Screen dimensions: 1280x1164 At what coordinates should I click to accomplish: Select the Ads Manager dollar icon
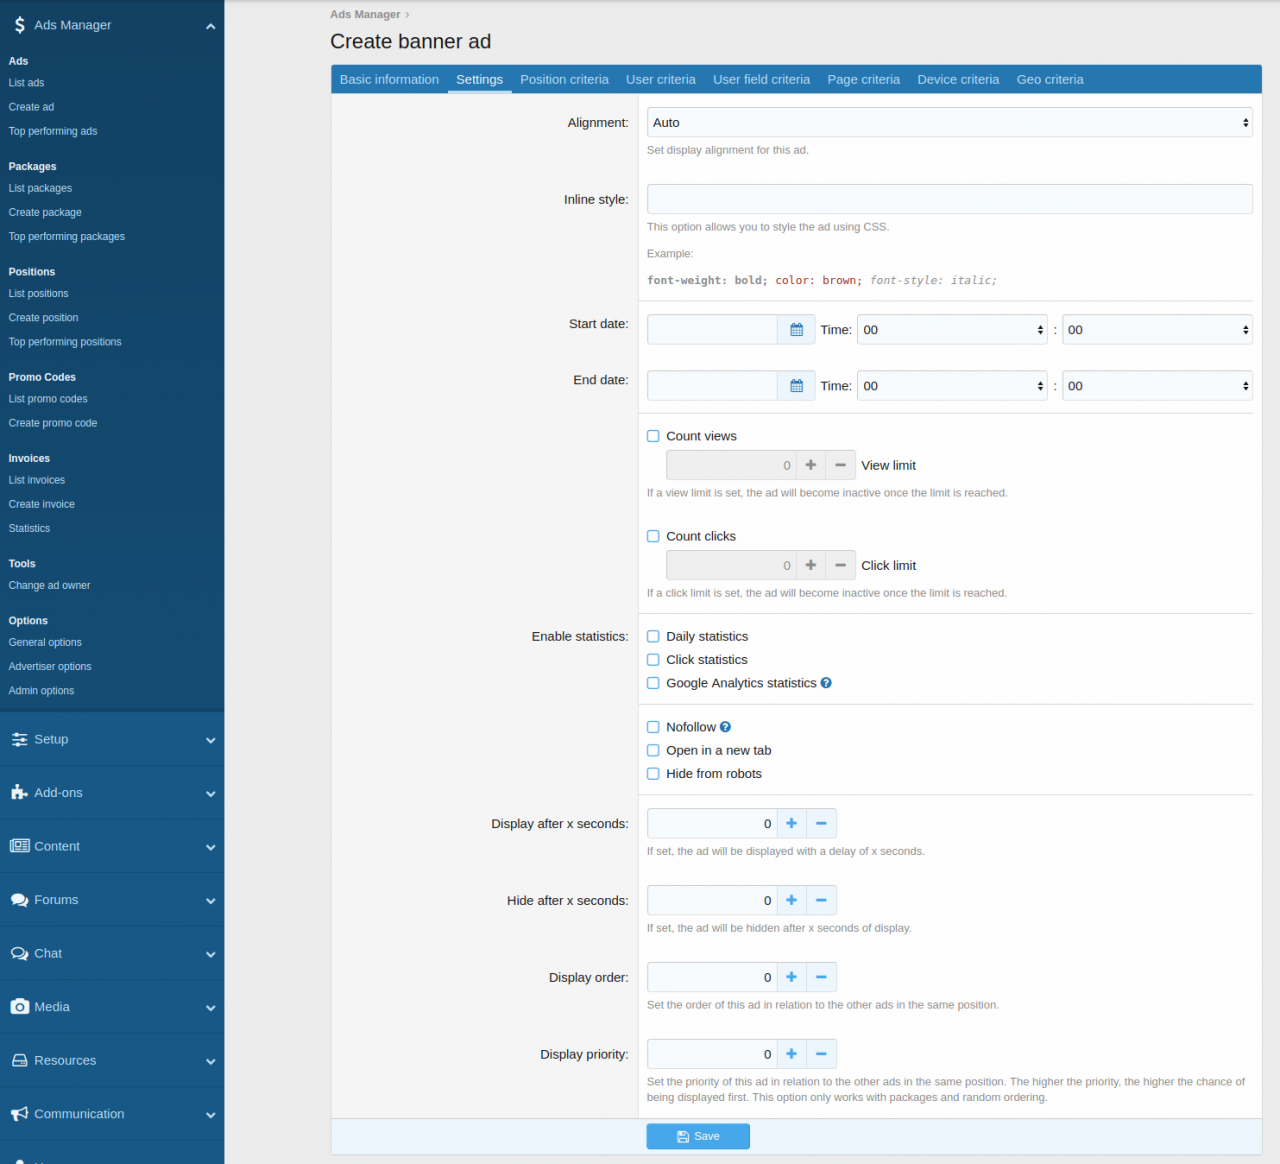(x=18, y=24)
